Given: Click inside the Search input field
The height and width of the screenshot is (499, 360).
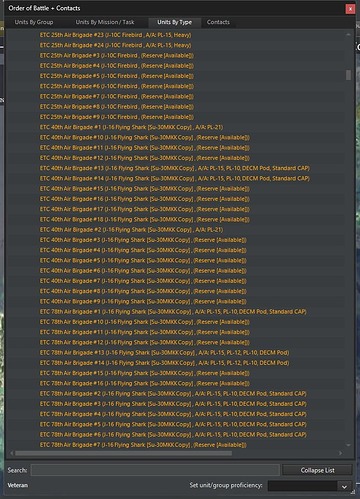Looking at the screenshot, I should click(x=155, y=470).
